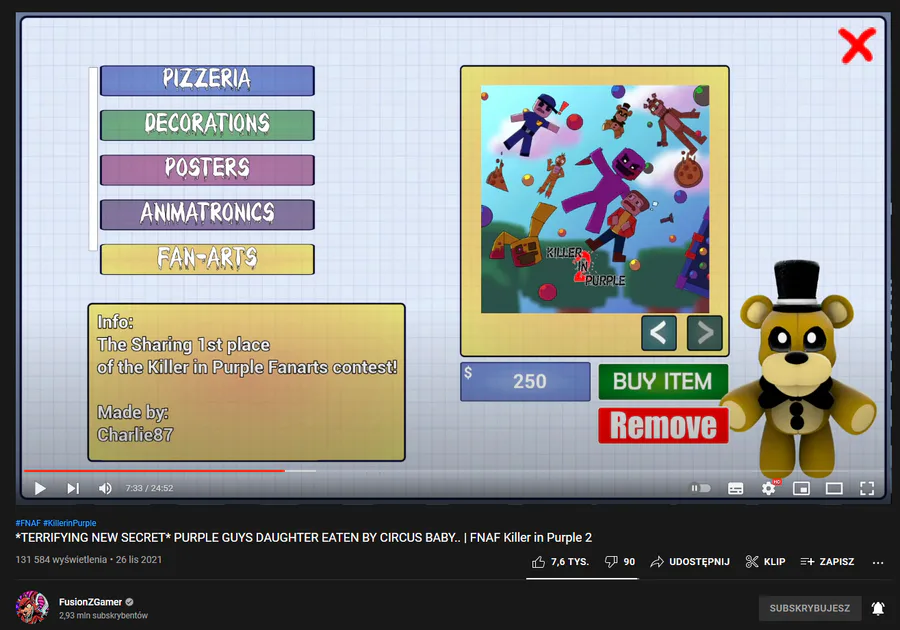Close the shop with the red X

(x=857, y=45)
